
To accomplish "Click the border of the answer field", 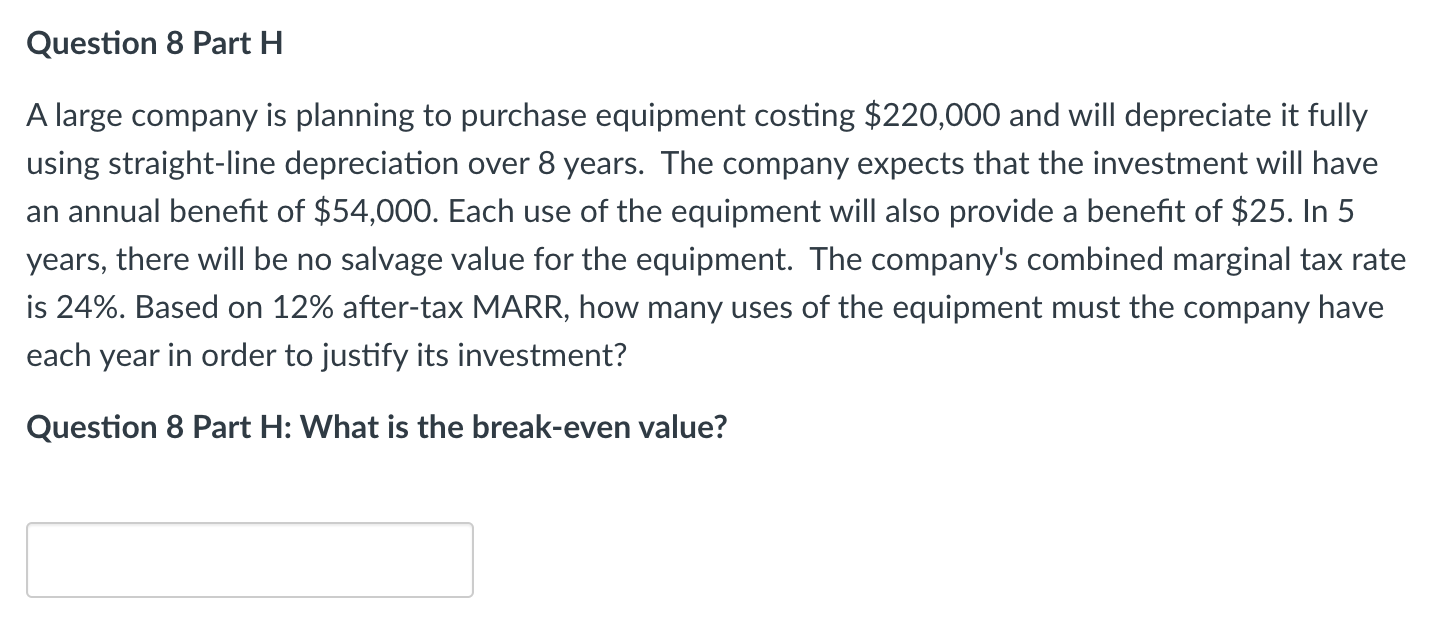I will [250, 523].
